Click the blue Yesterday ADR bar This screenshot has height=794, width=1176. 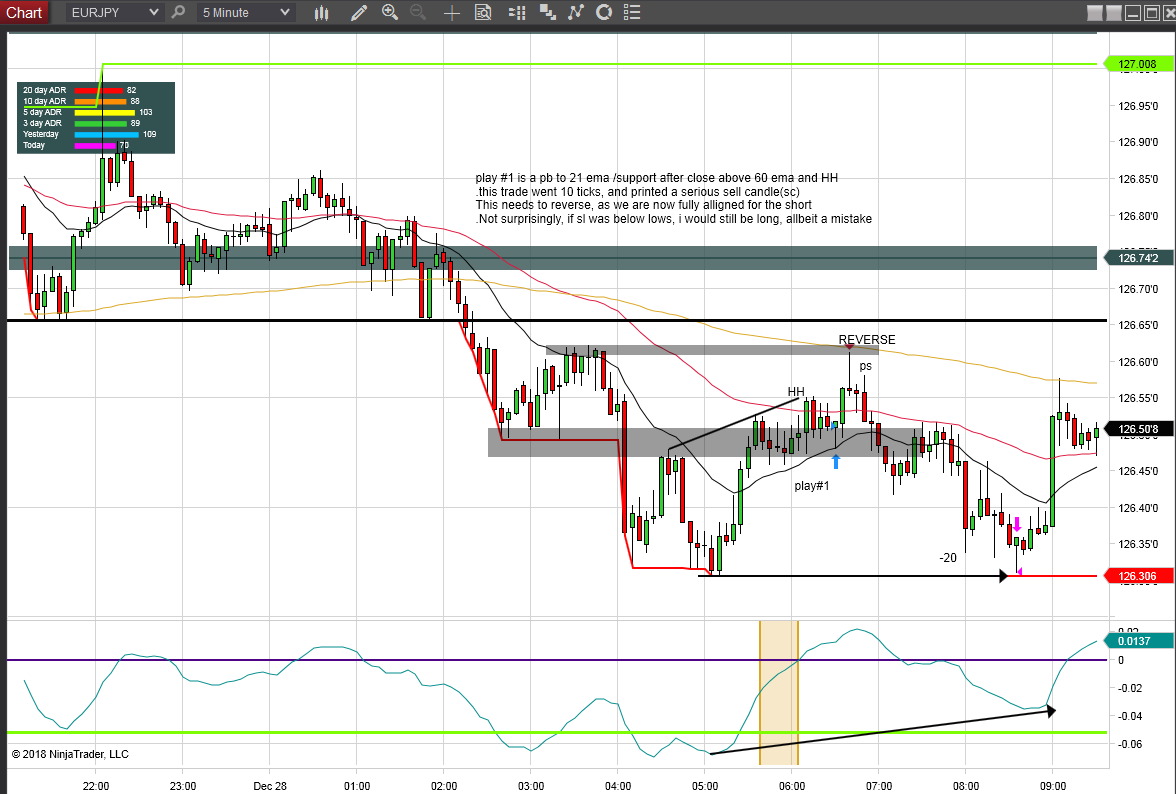tap(106, 134)
